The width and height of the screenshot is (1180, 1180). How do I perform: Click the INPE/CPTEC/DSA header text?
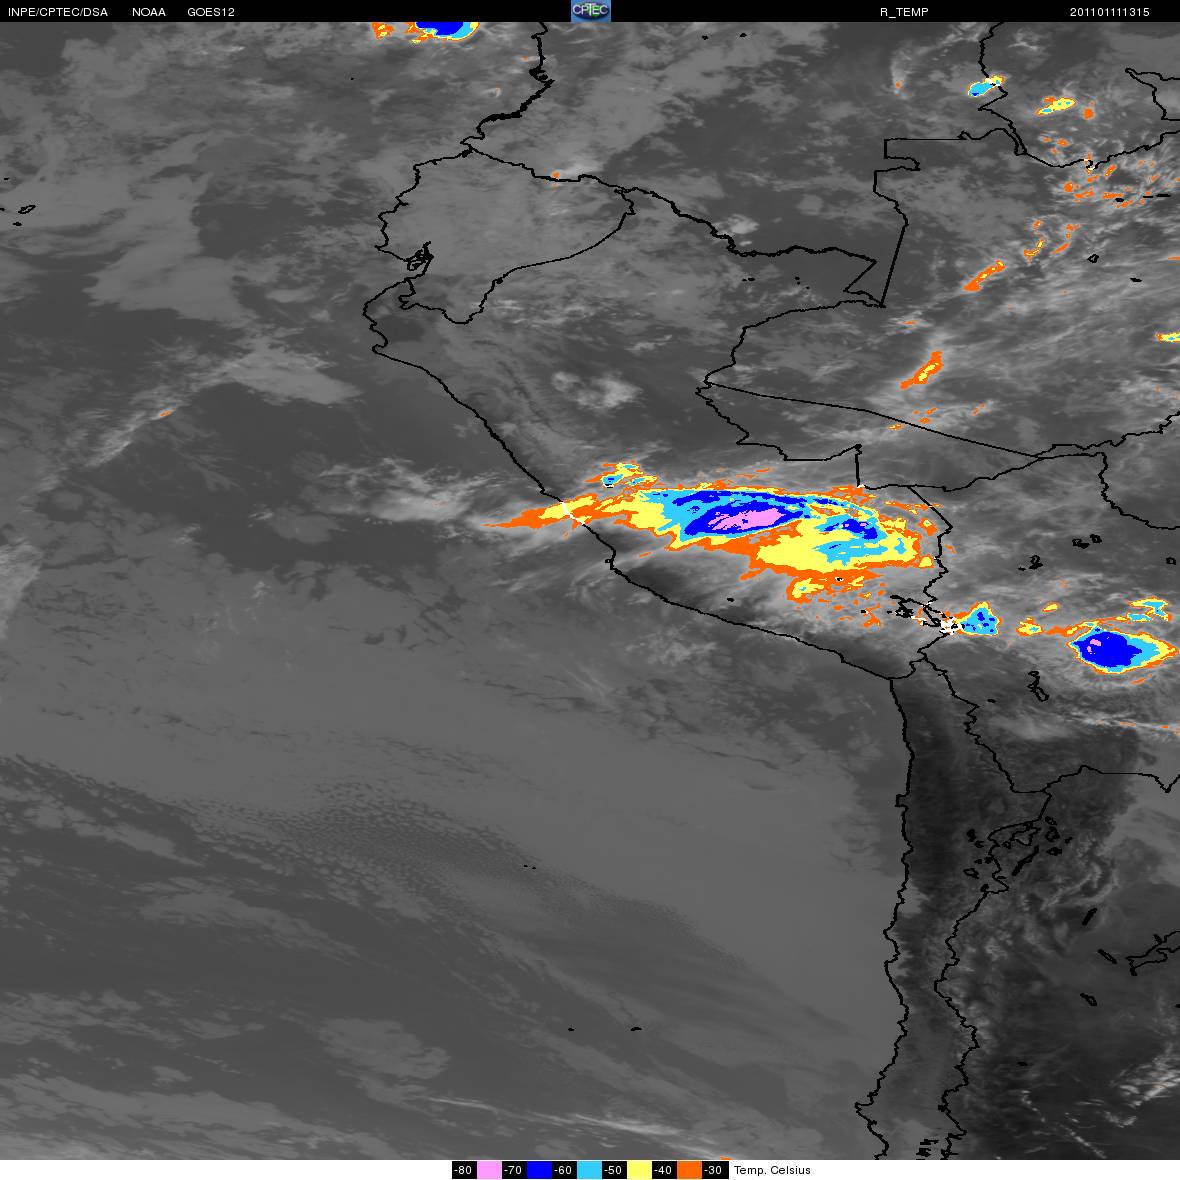(58, 12)
